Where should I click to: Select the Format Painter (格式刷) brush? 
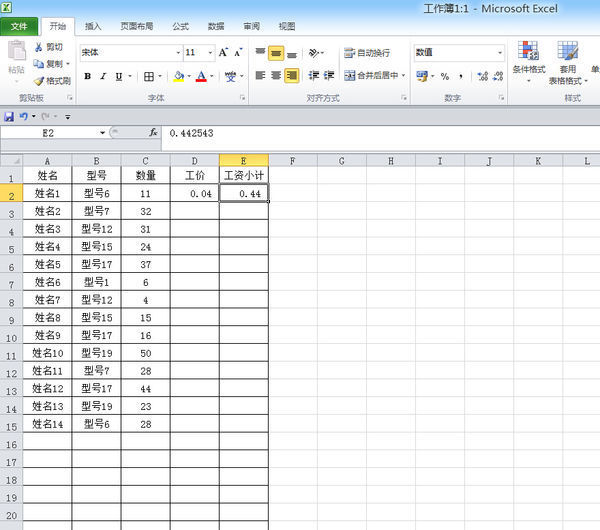[39, 81]
